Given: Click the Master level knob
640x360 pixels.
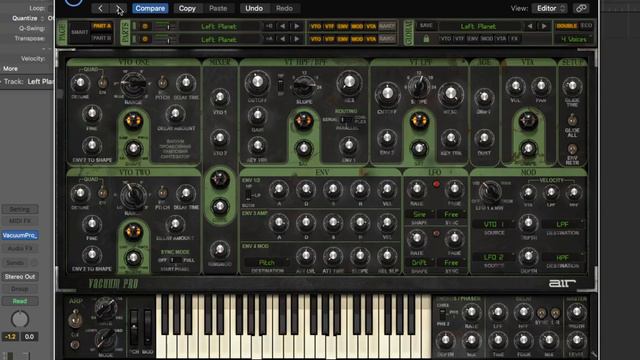Looking at the screenshot, I should (576, 340).
